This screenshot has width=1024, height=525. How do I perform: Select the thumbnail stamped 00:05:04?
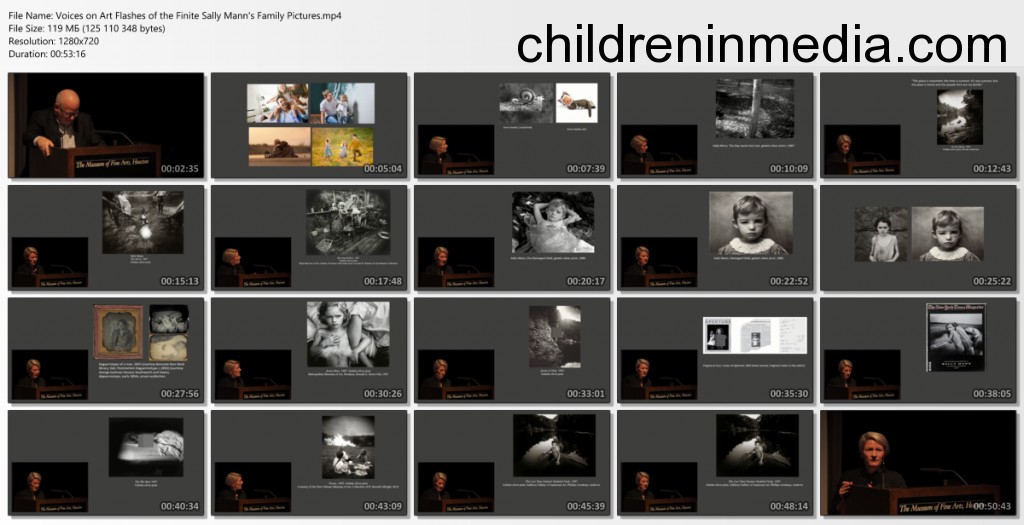[309, 125]
